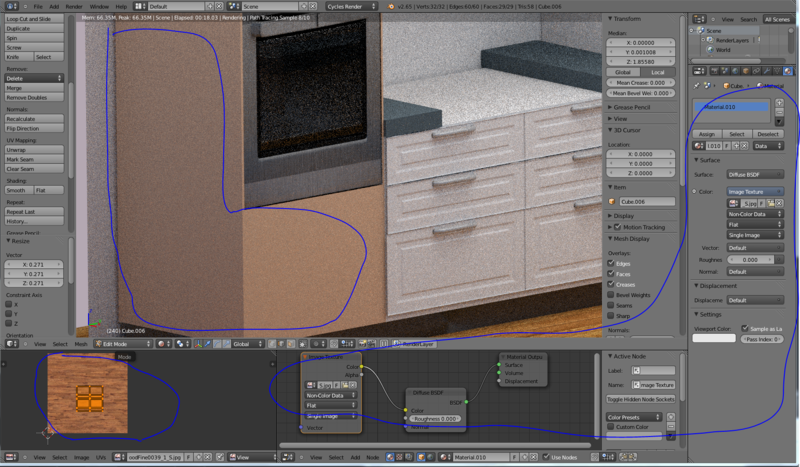Open the UVs menu in image editor
Viewport: 800px width, 467px height.
point(101,457)
